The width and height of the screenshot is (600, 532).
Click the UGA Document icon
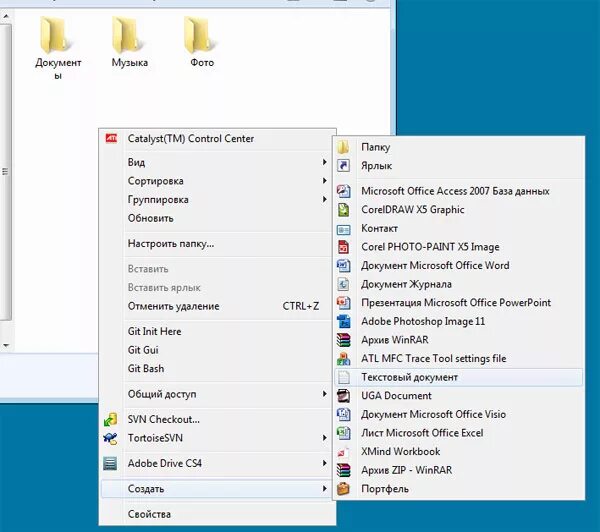click(343, 396)
